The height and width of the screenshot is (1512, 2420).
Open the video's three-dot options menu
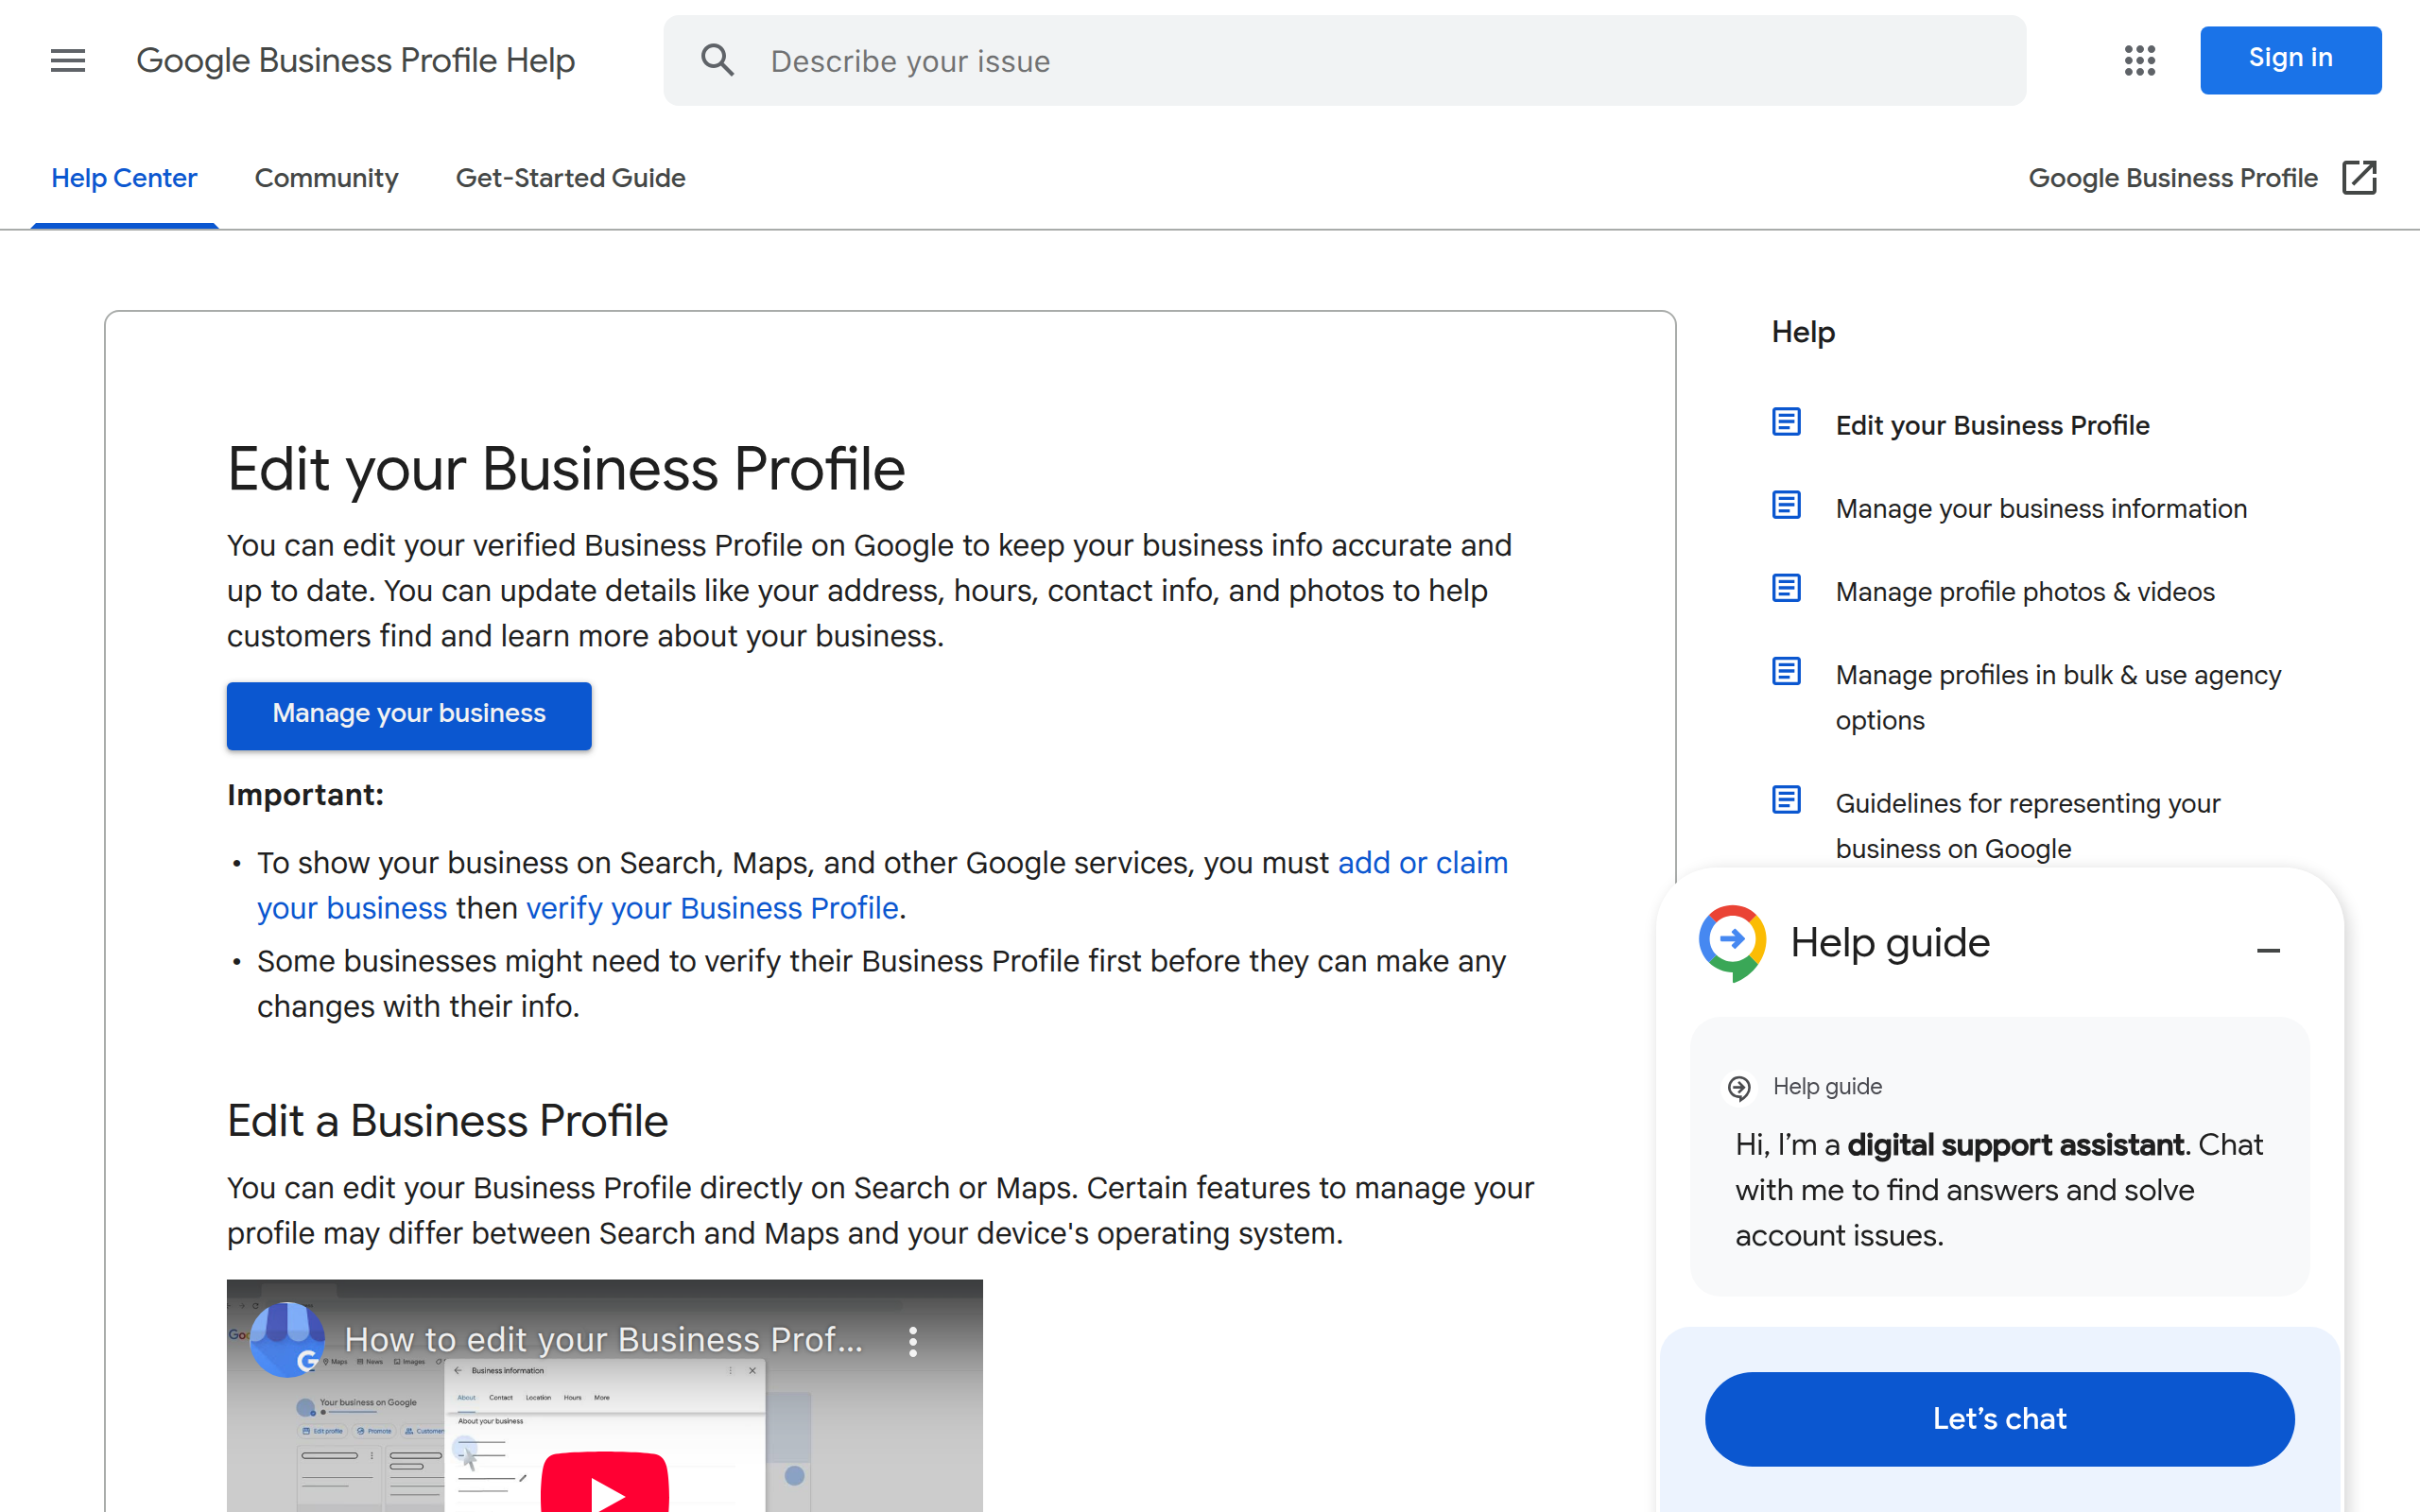[913, 1340]
